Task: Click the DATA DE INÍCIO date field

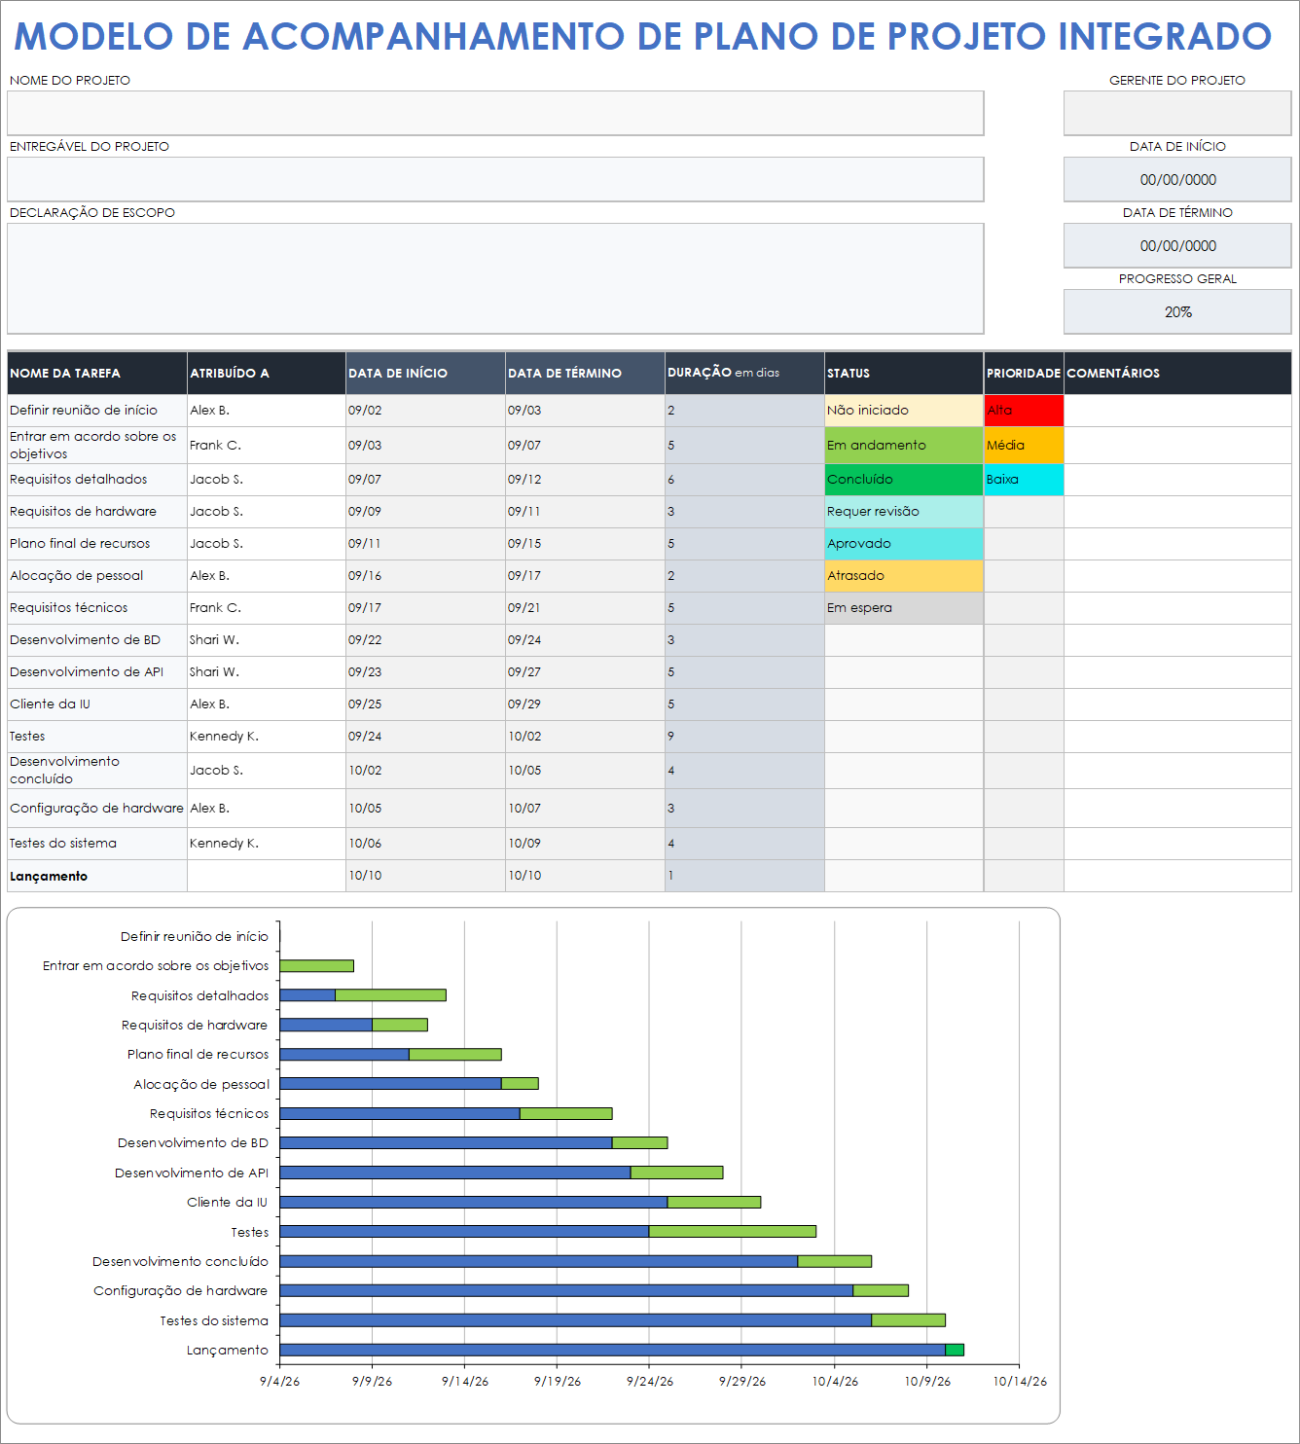Action: [1177, 179]
